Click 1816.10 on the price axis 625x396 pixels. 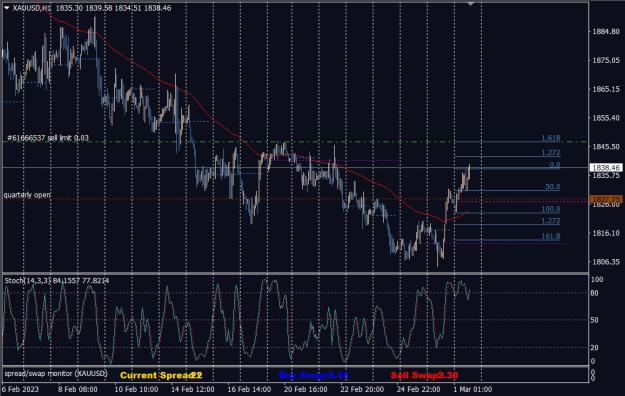tap(606, 233)
